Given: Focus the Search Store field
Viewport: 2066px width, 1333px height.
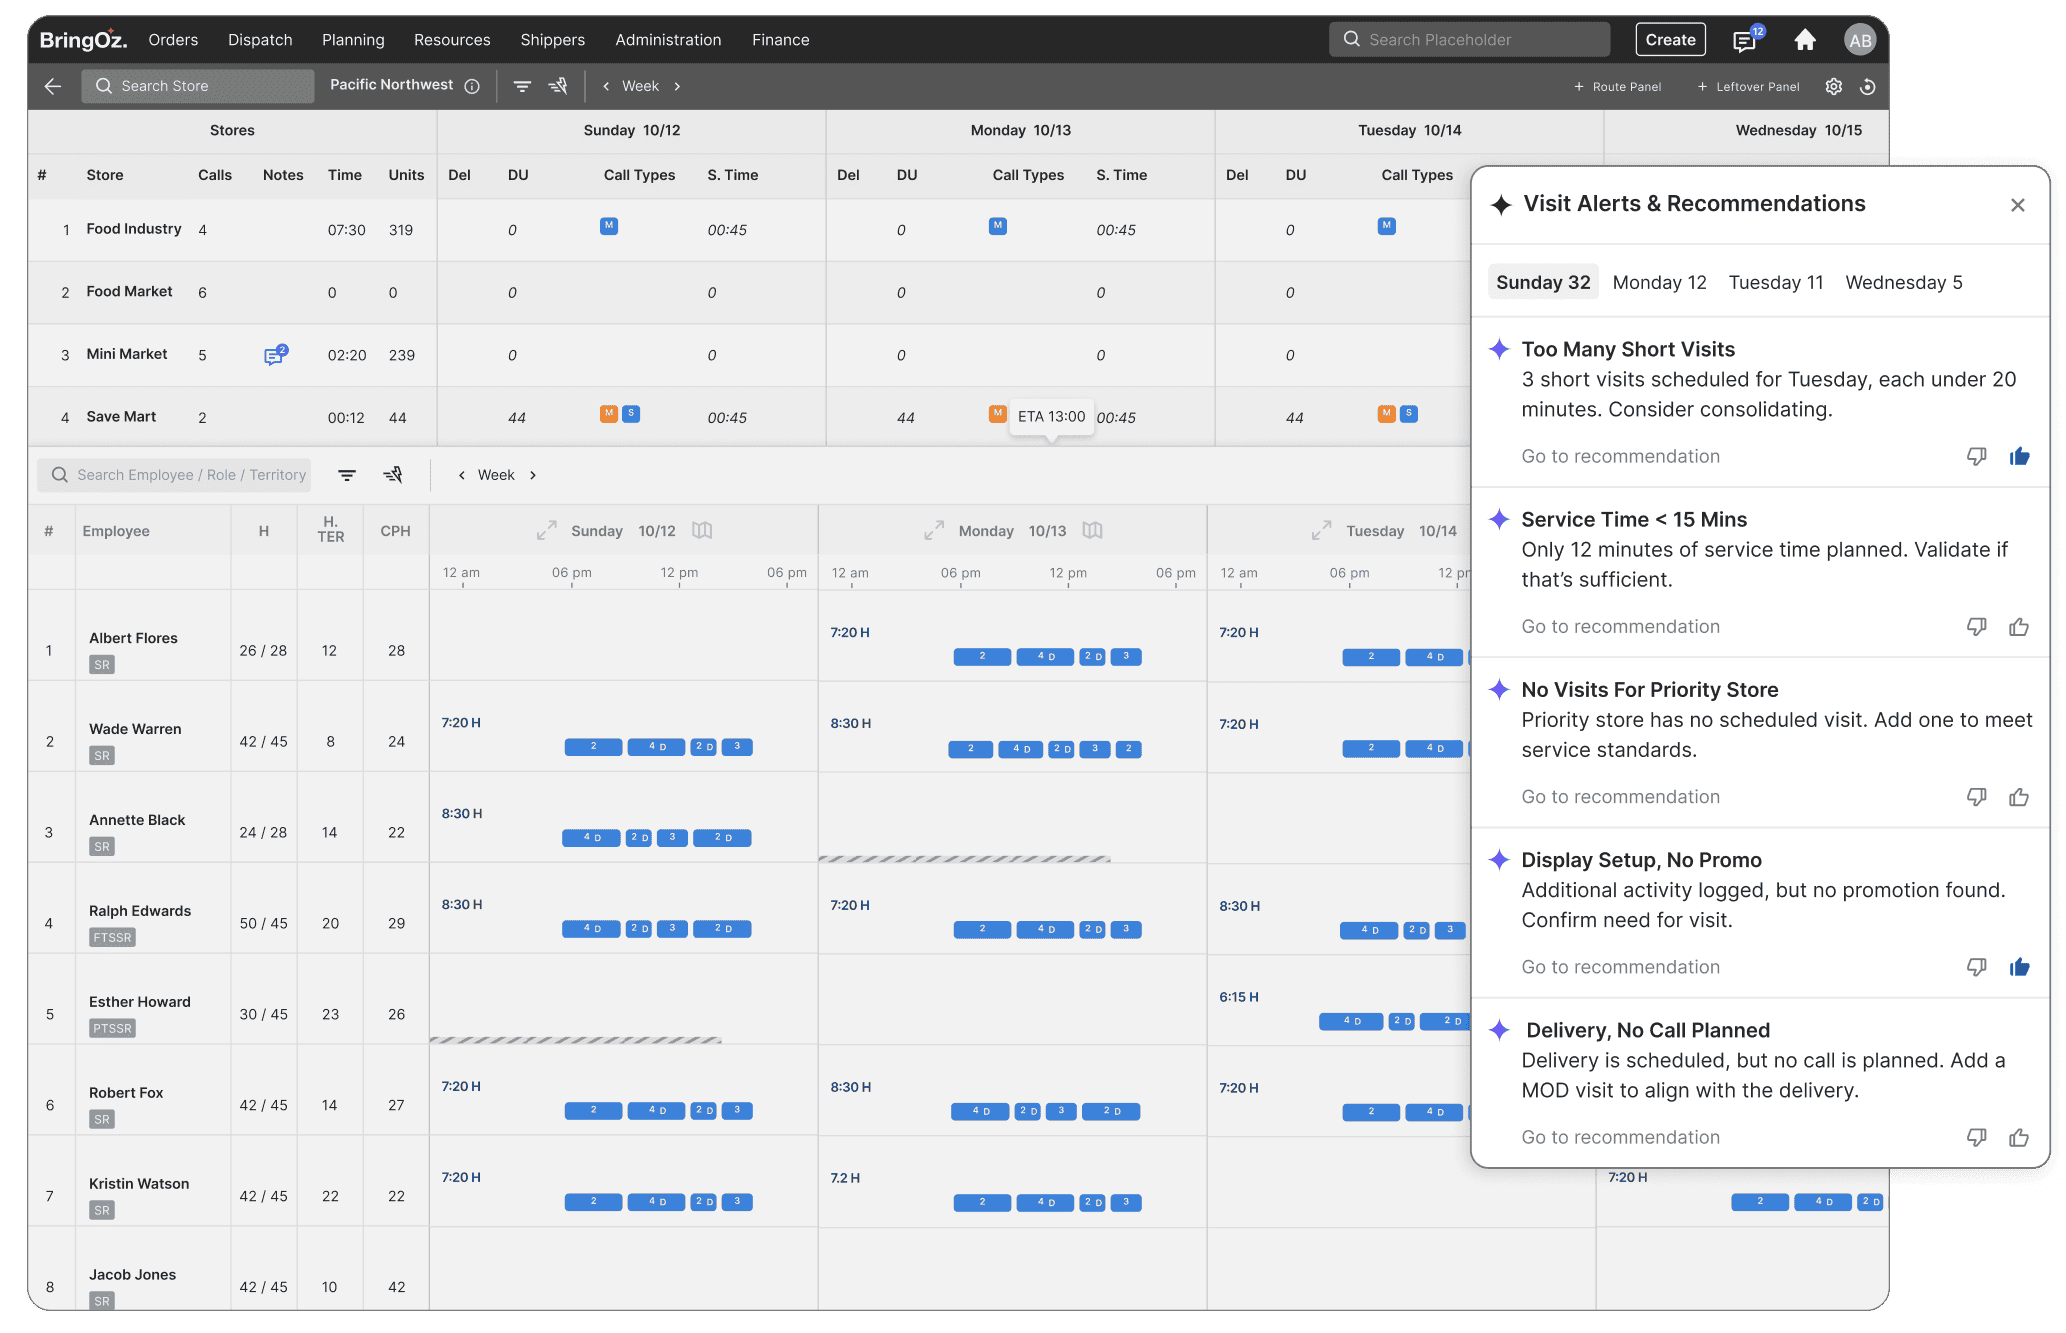Looking at the screenshot, I should point(198,86).
